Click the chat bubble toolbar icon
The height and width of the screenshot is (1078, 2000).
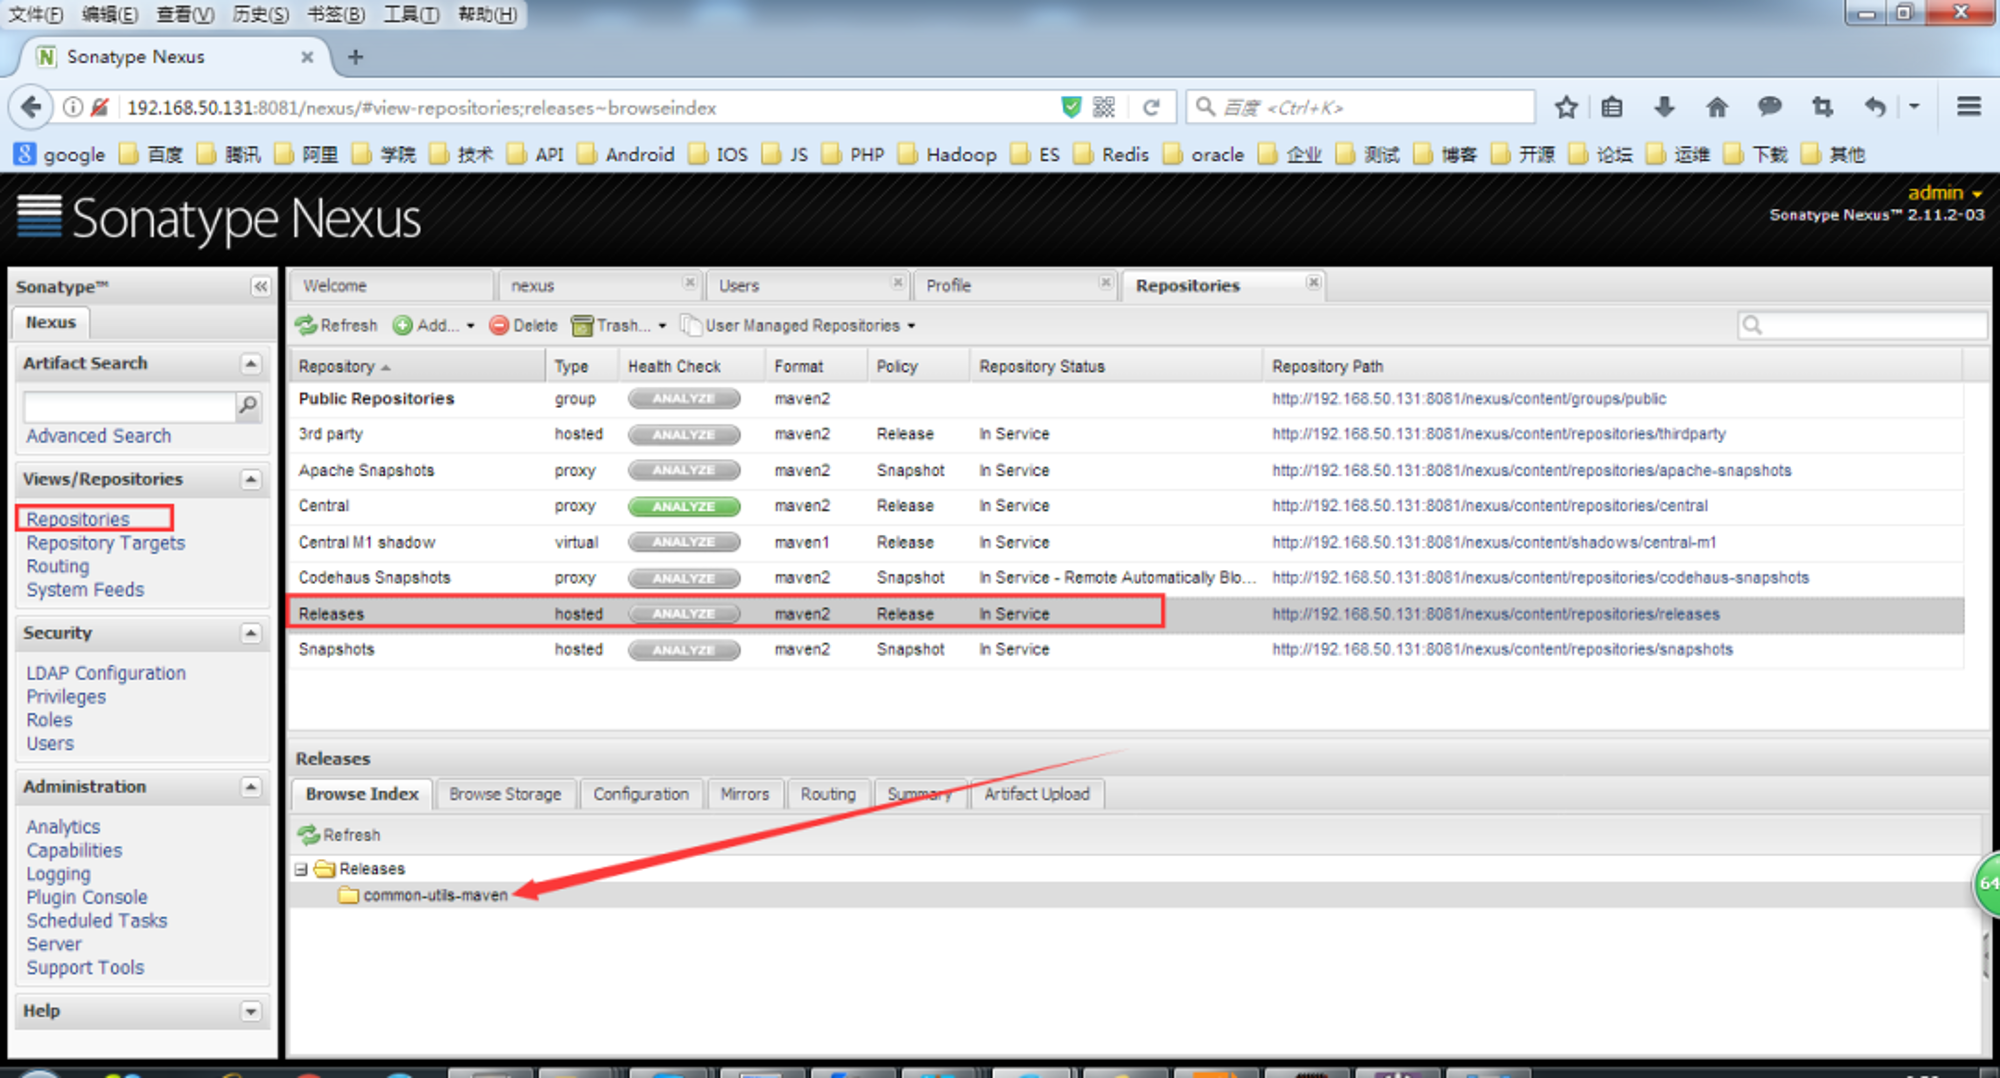click(1770, 107)
